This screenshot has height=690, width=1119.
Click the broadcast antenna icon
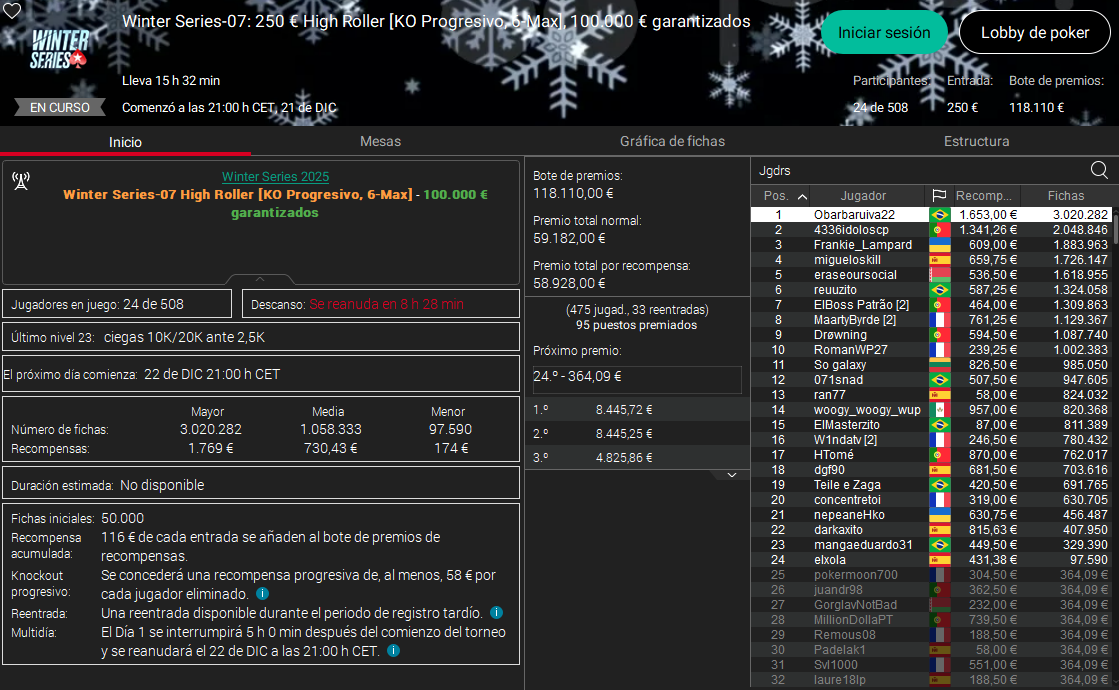click(x=21, y=181)
